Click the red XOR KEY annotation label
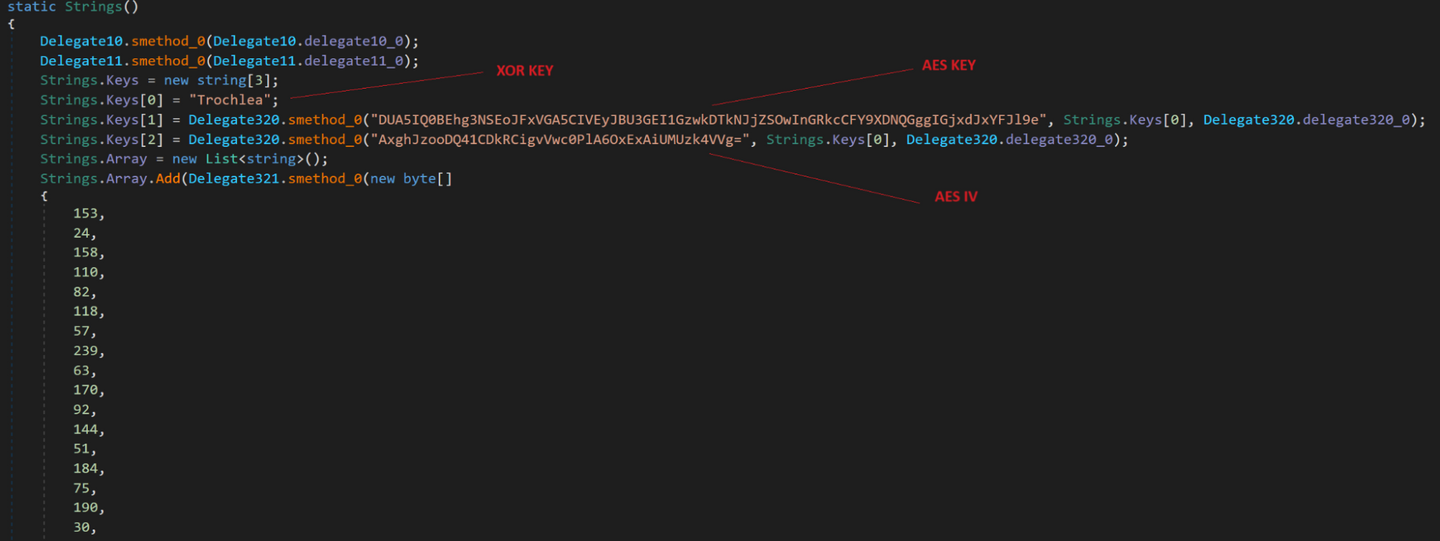 click(x=525, y=71)
